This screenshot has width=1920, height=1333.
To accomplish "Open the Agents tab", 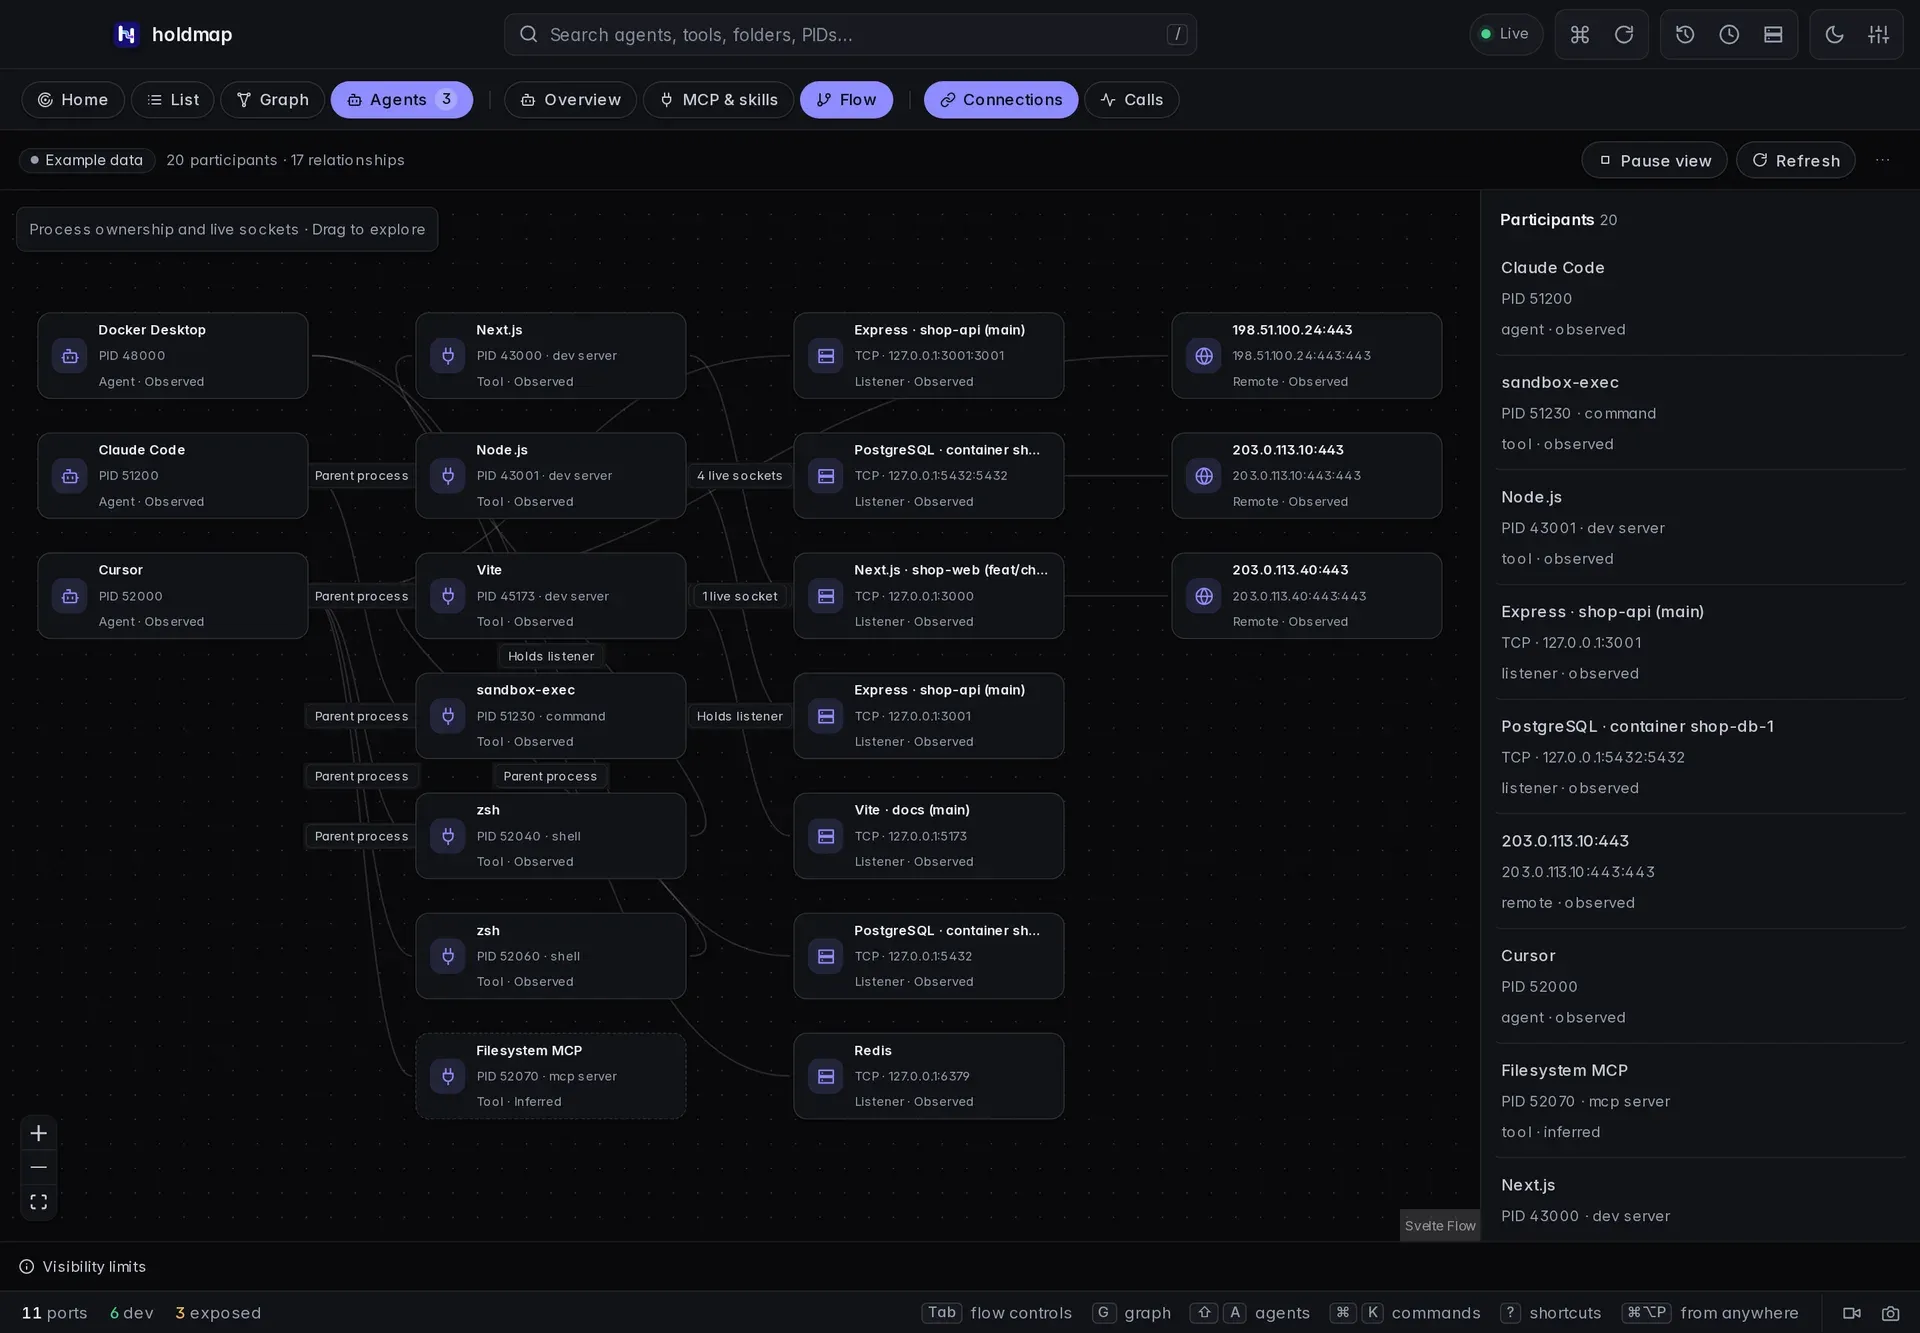I will [401, 100].
